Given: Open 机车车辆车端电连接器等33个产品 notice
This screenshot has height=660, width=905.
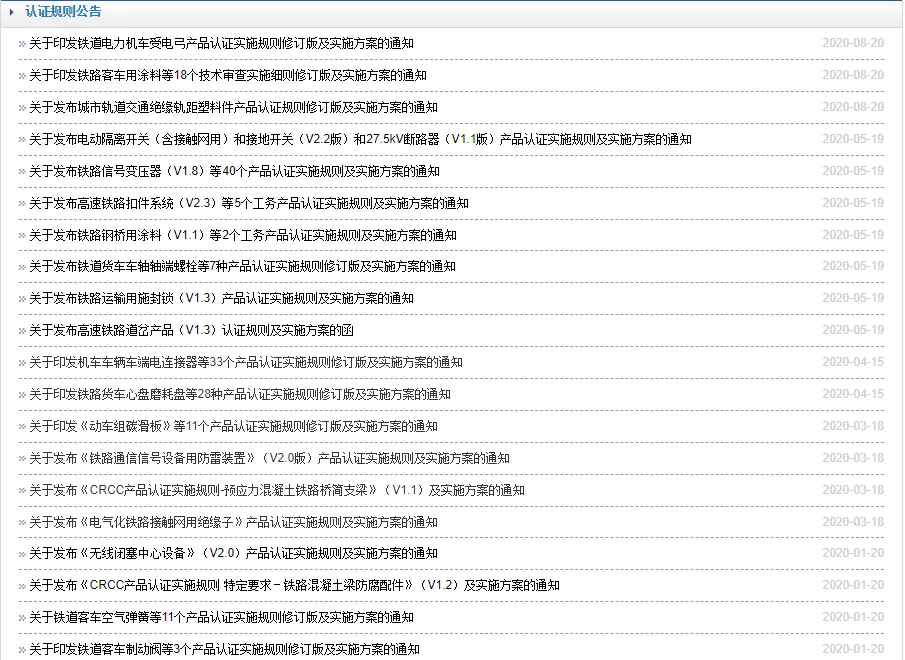Looking at the screenshot, I should click(x=245, y=362).
